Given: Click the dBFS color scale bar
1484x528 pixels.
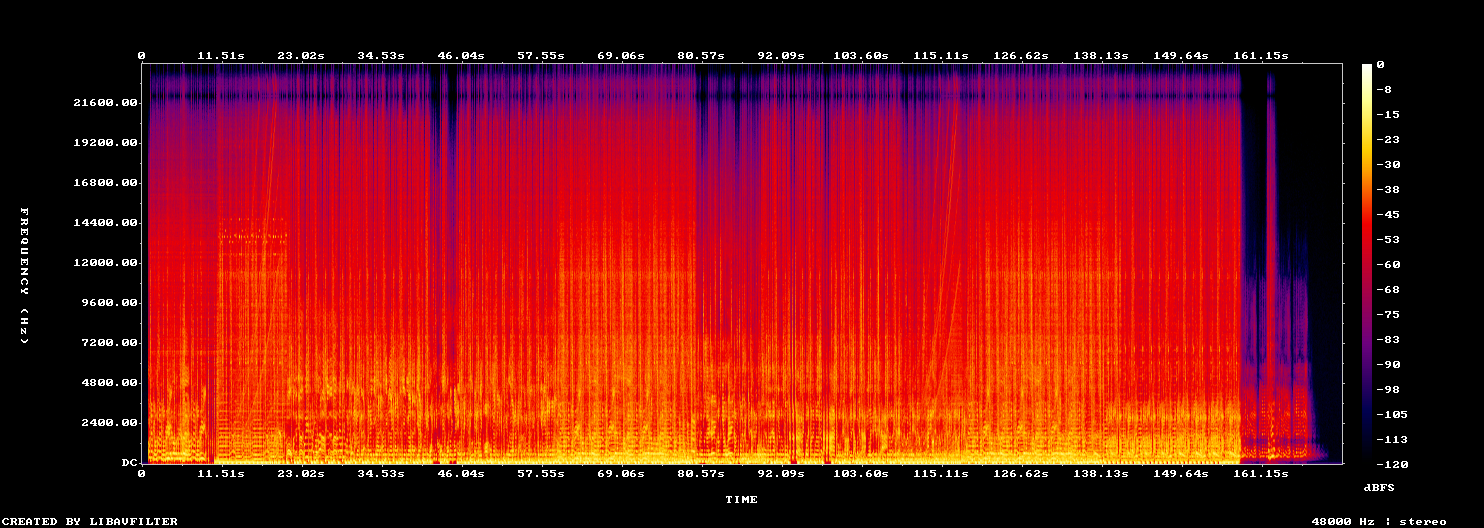Looking at the screenshot, I should (x=1367, y=263).
